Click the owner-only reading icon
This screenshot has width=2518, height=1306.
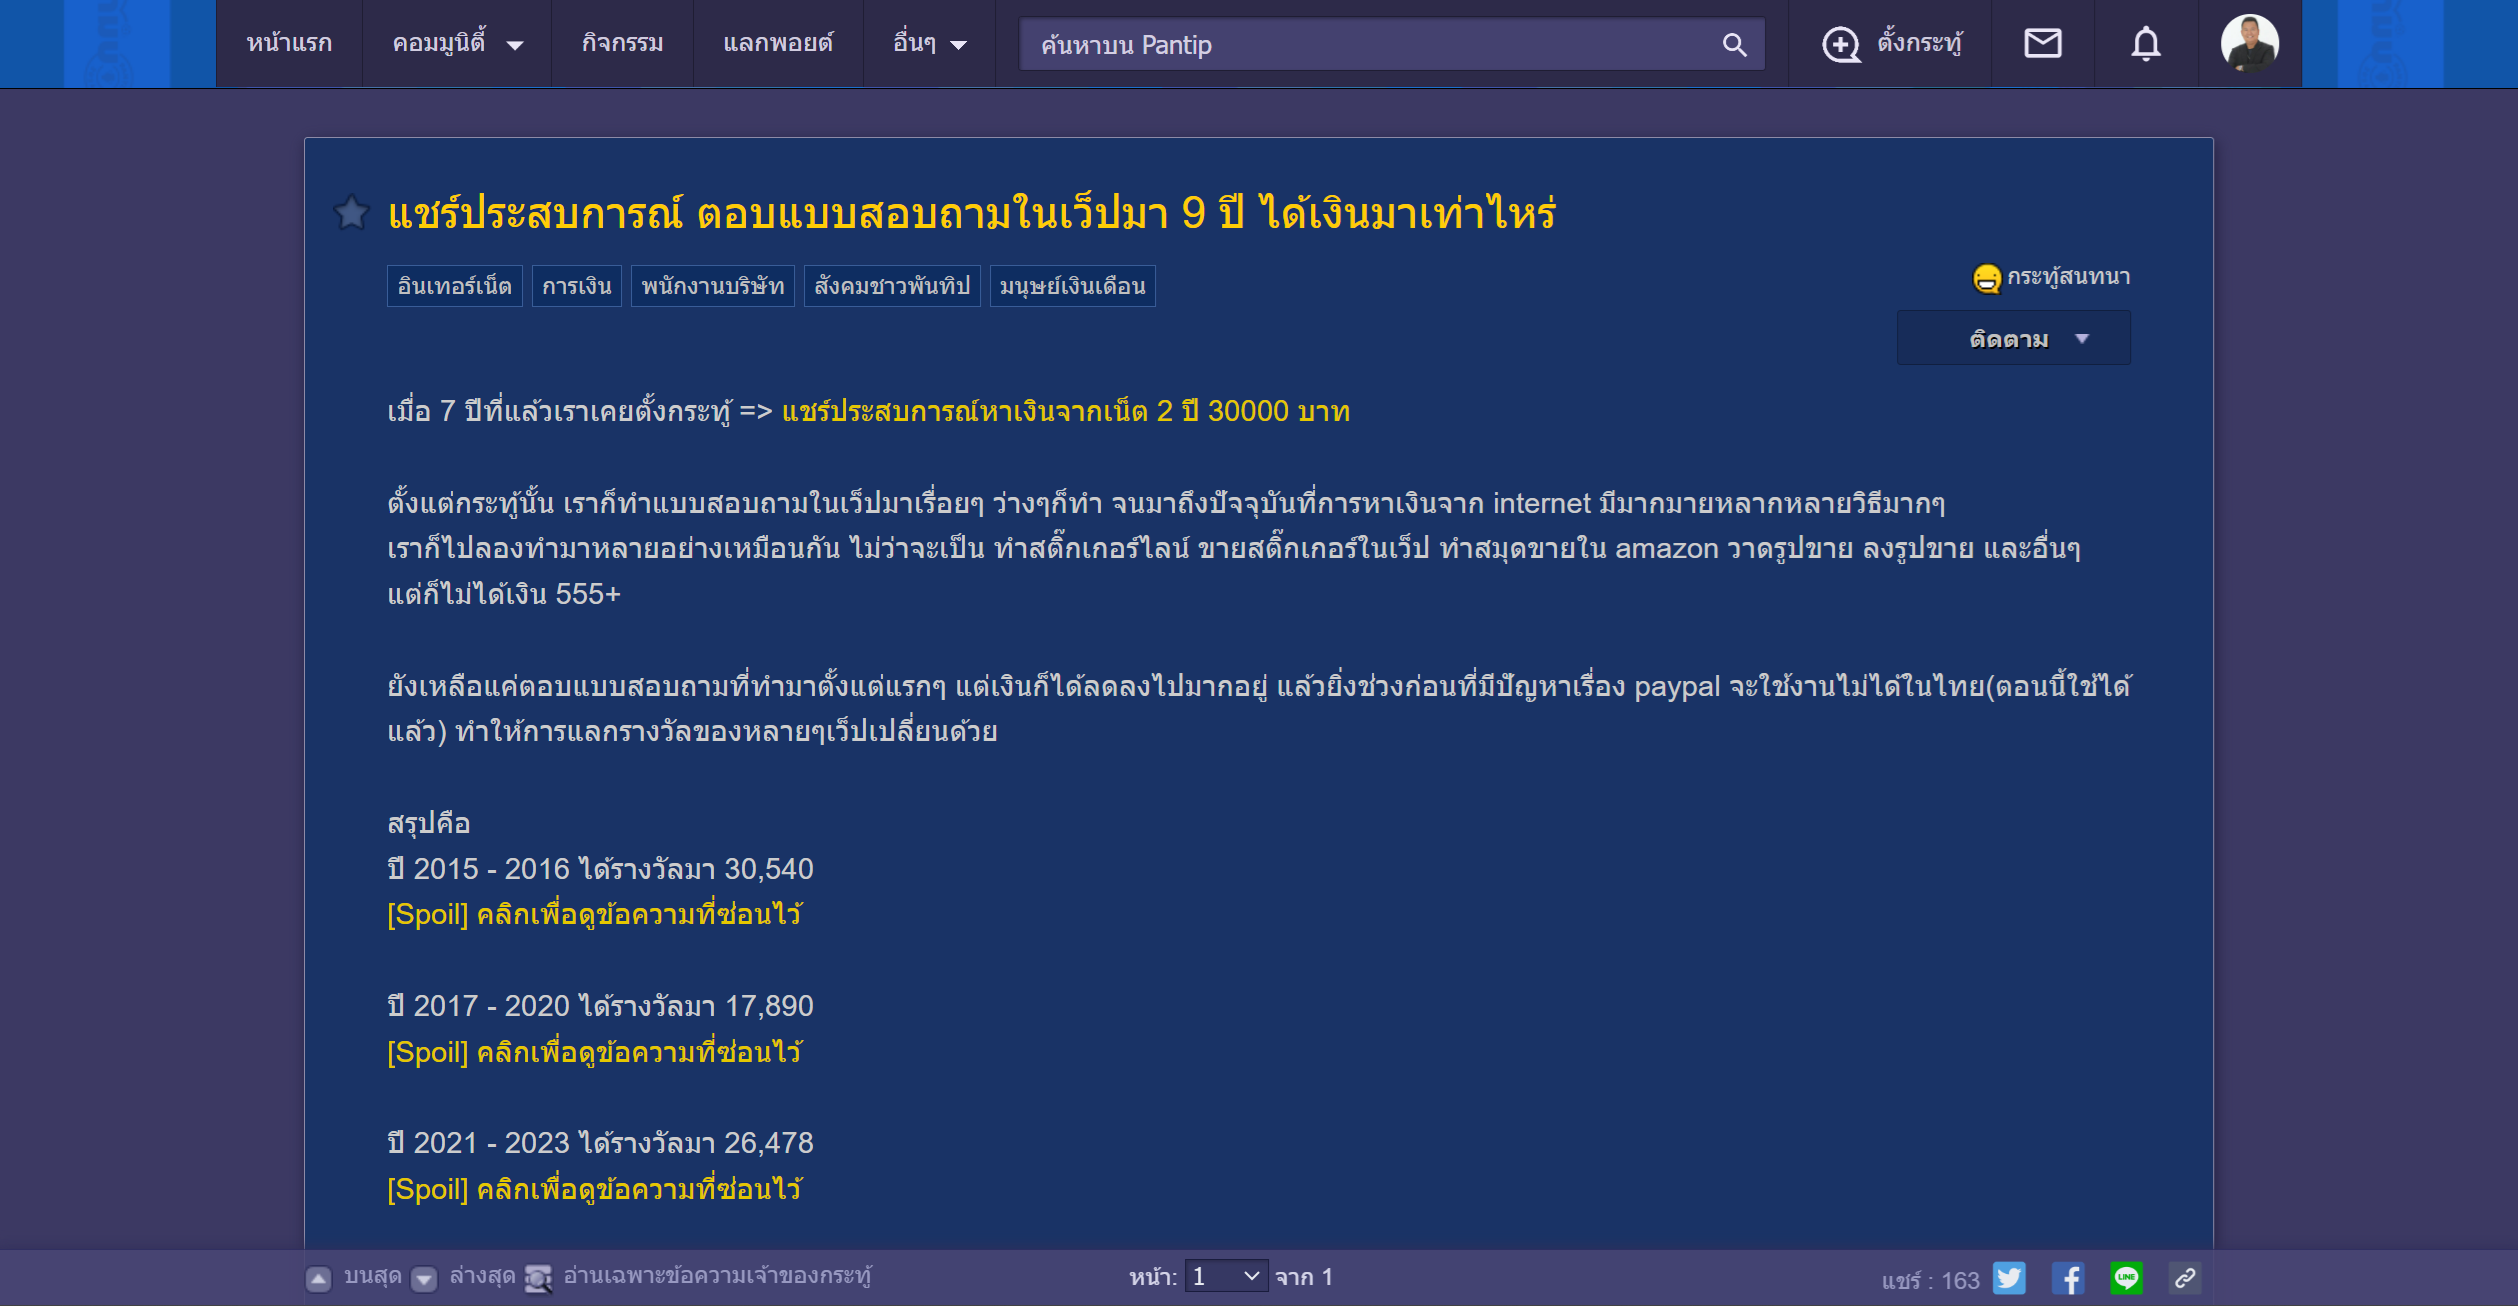[x=539, y=1279]
